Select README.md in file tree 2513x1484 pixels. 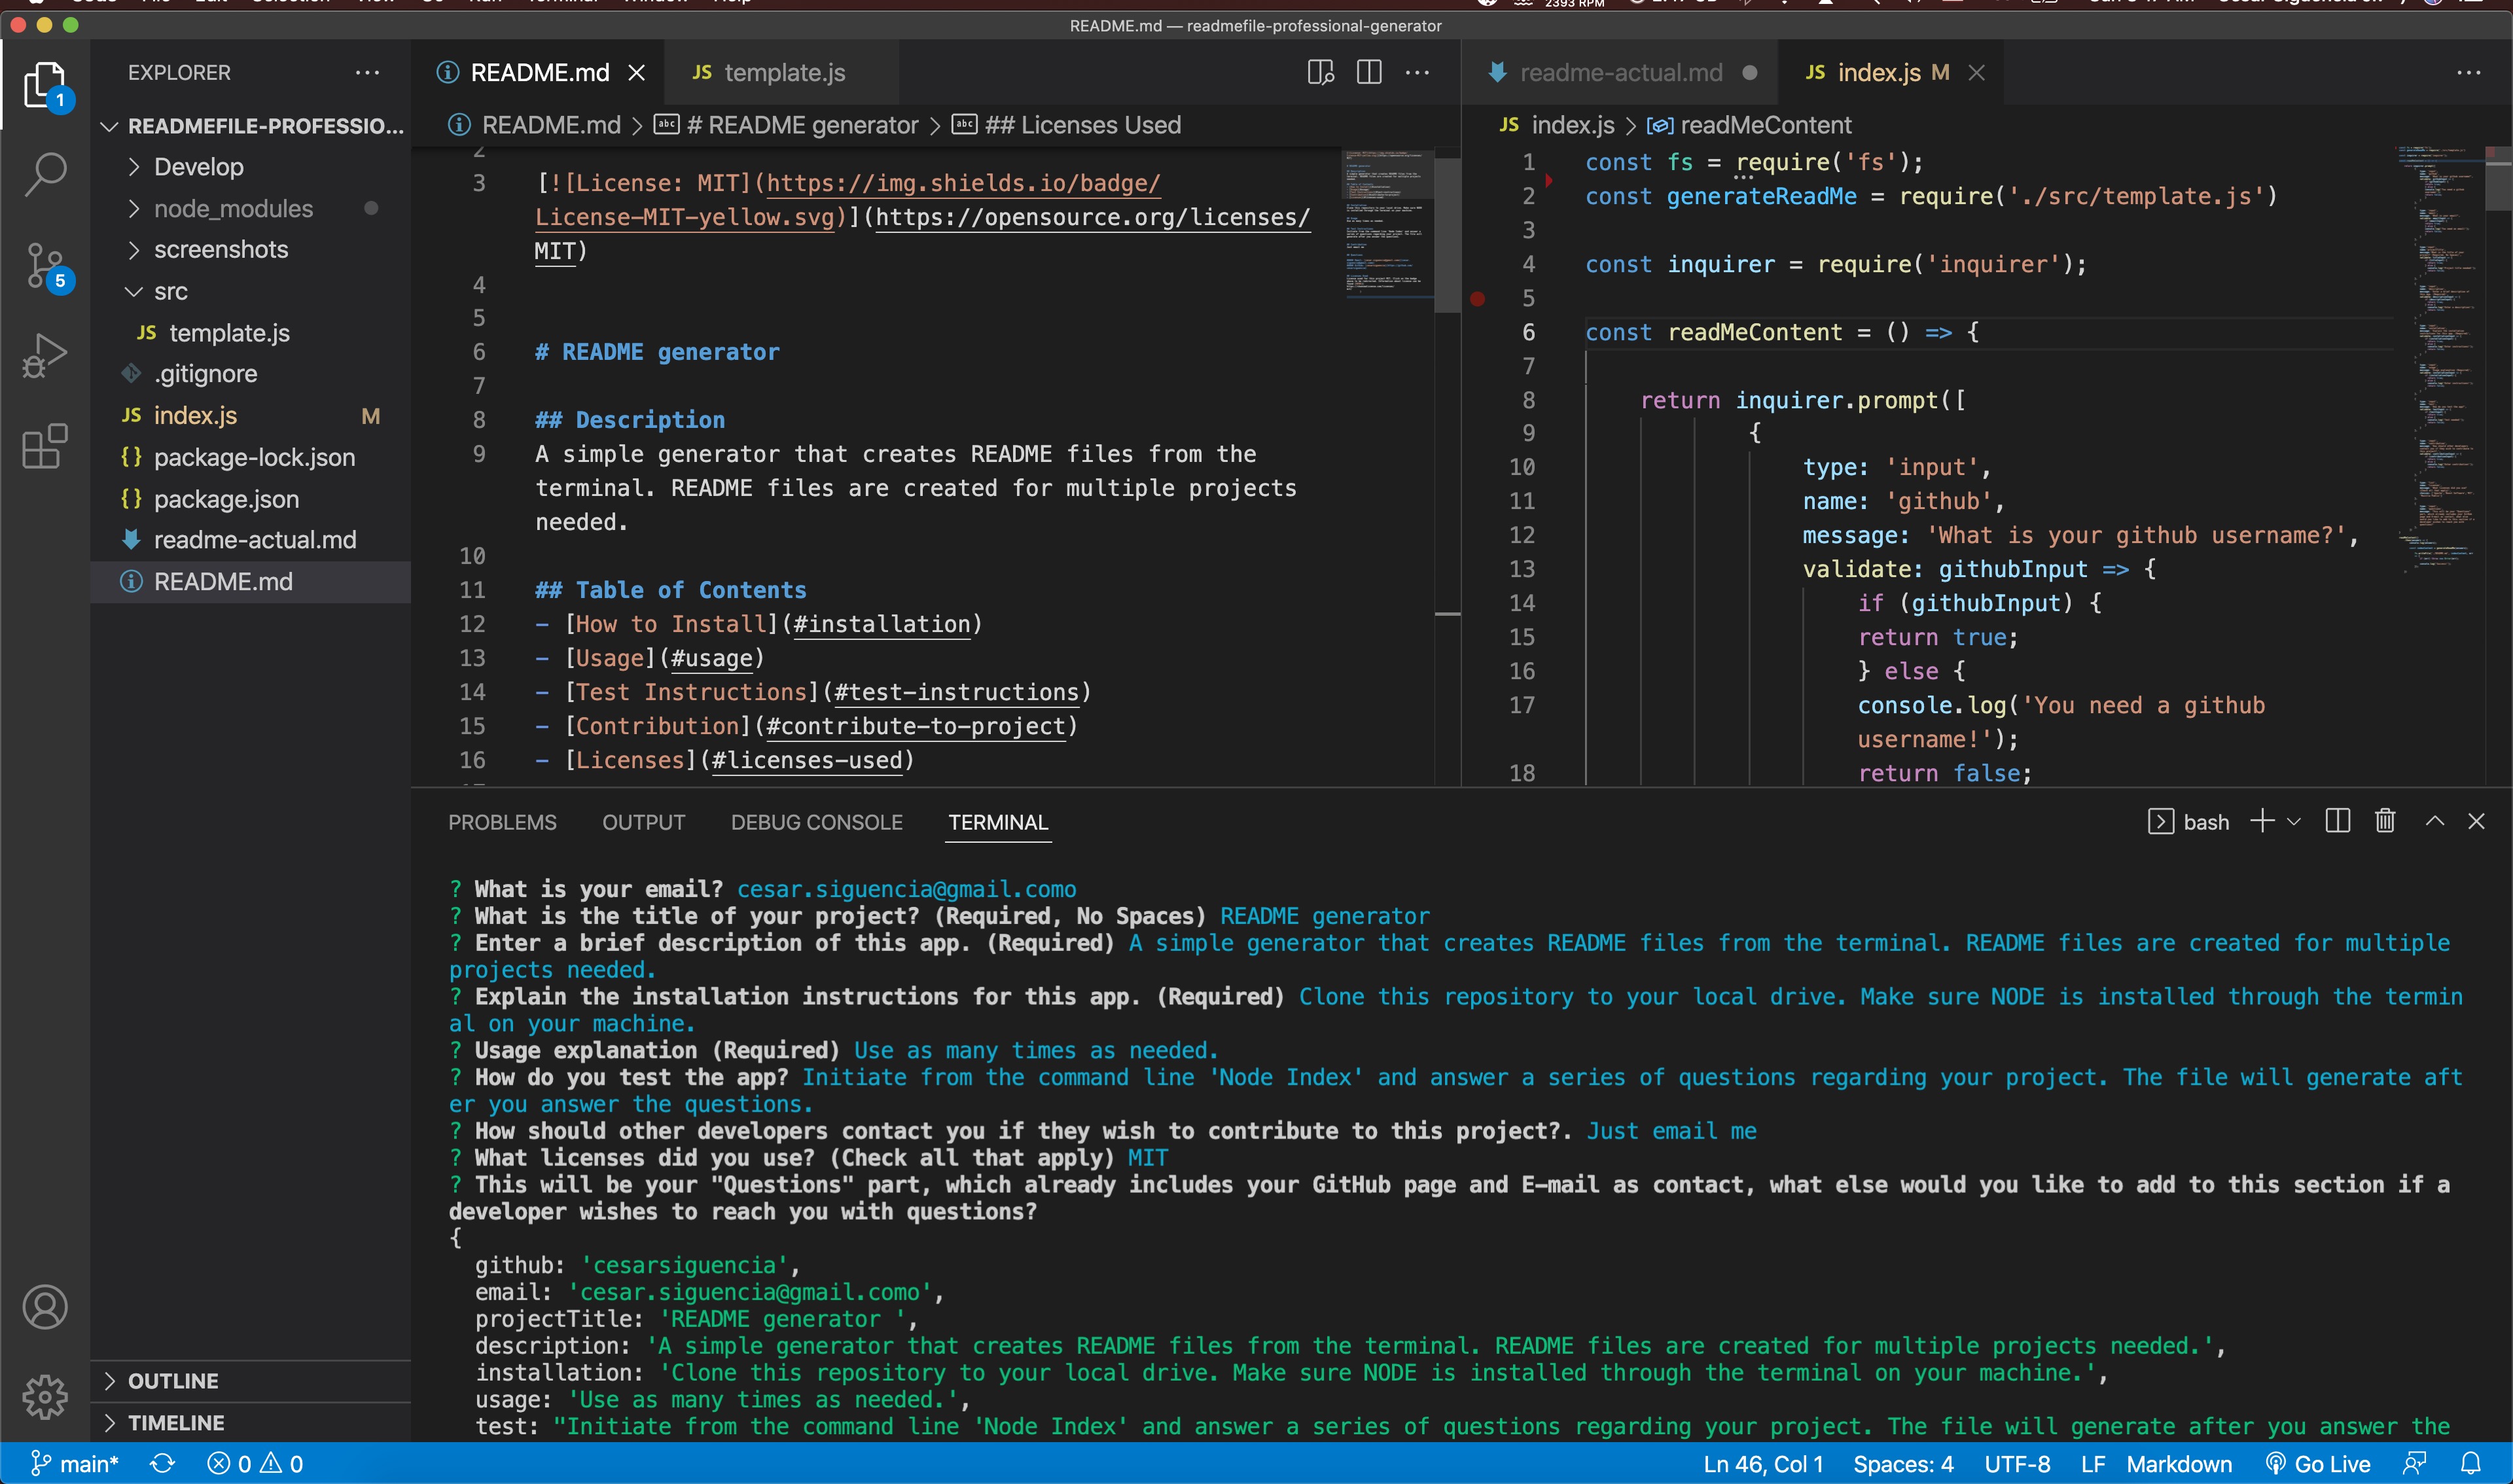[x=250, y=582]
